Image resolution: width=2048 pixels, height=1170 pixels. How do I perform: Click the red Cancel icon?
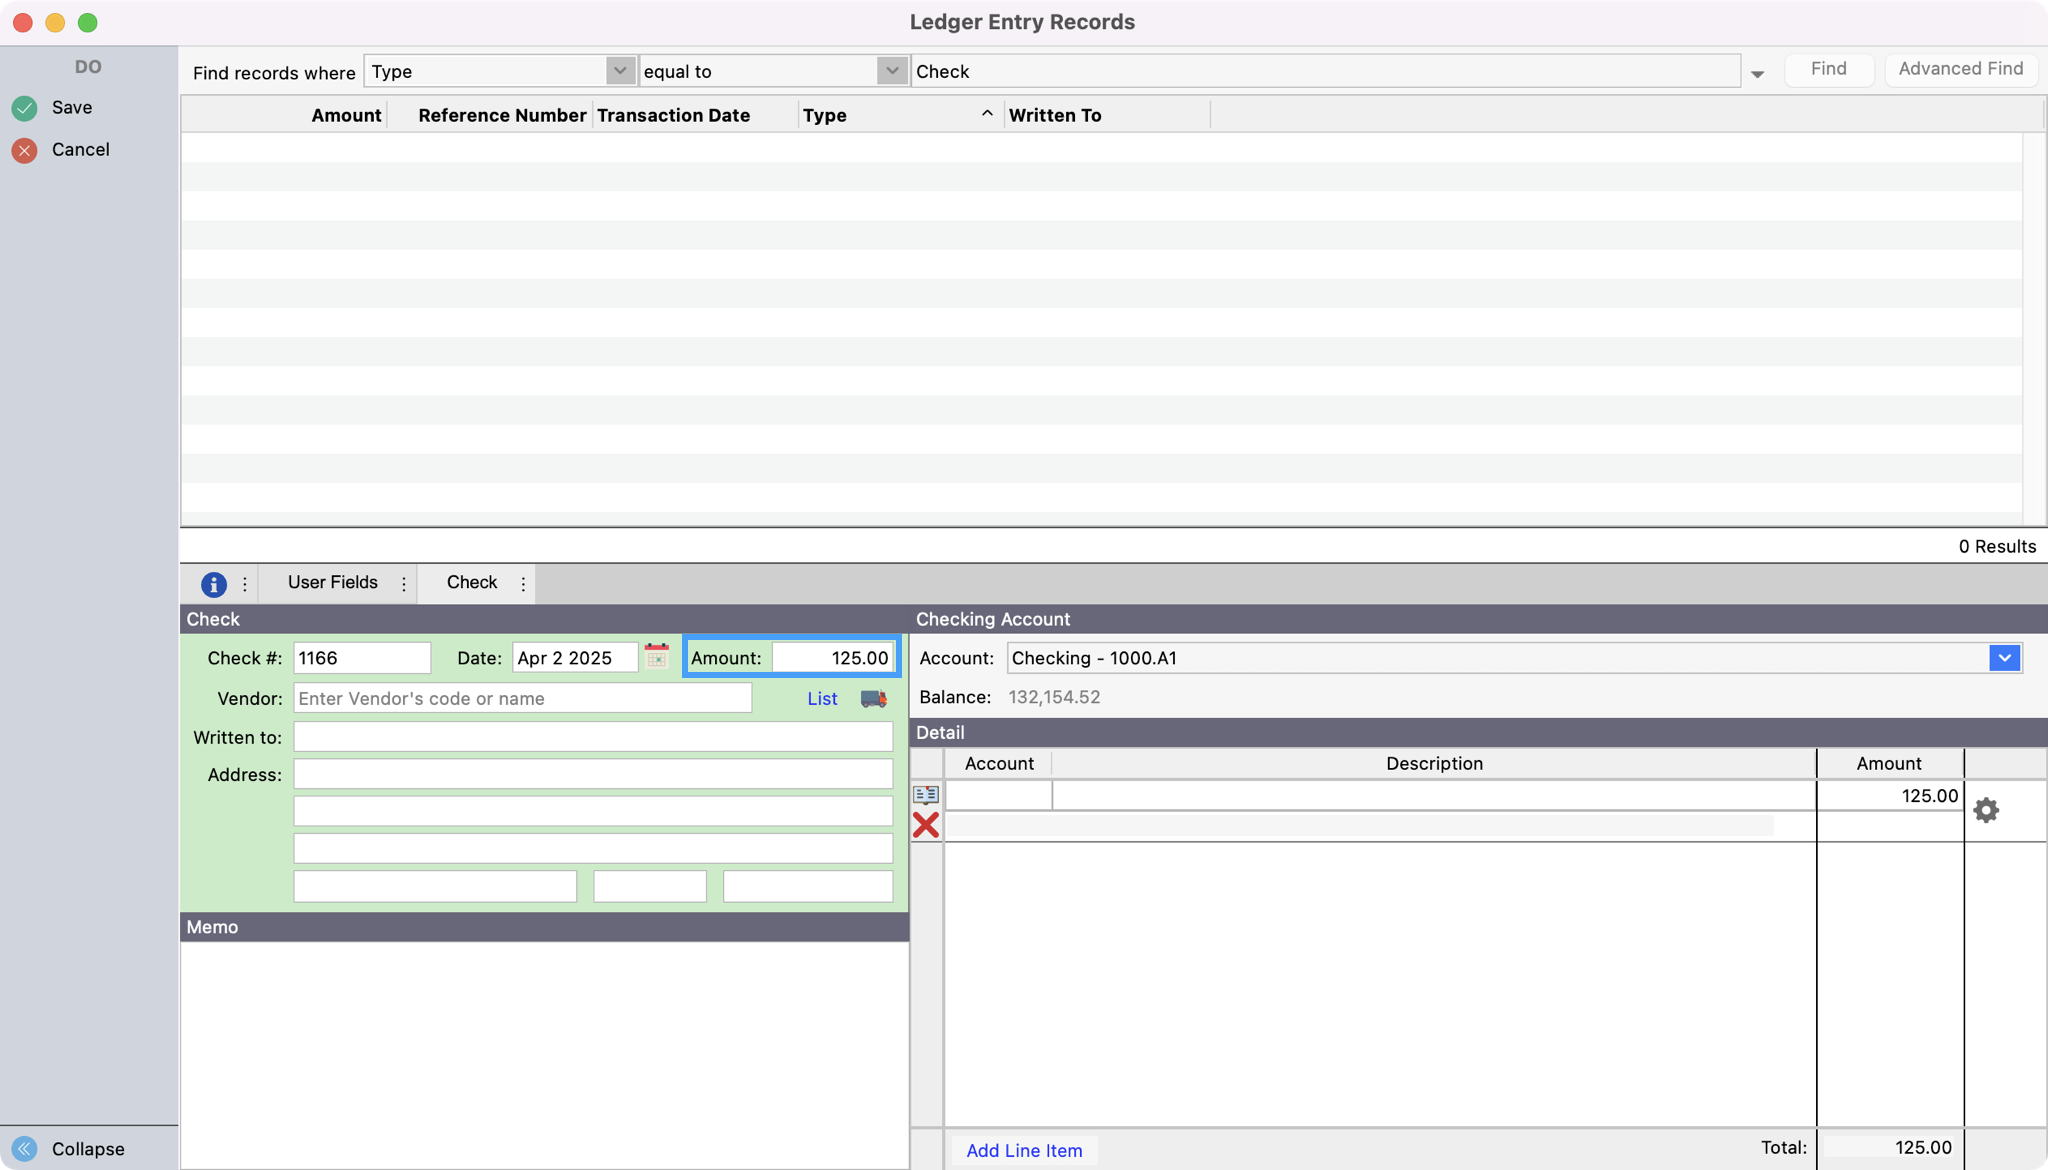click(x=25, y=150)
